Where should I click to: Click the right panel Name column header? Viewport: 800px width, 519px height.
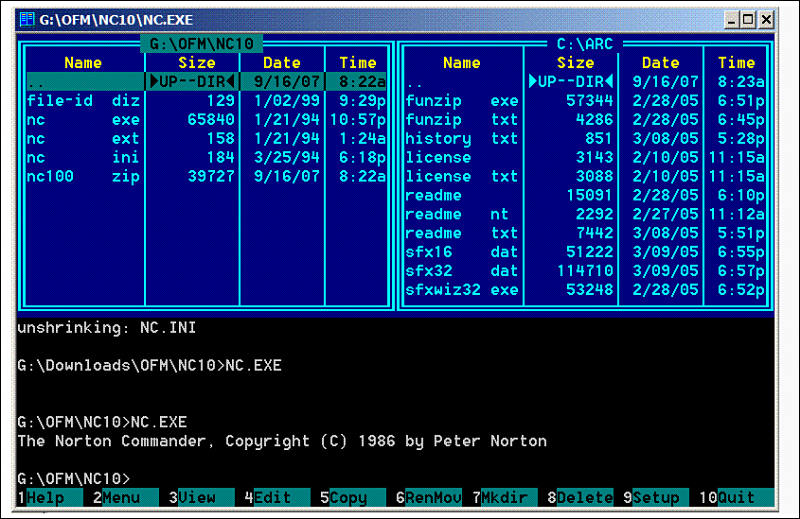coord(462,63)
